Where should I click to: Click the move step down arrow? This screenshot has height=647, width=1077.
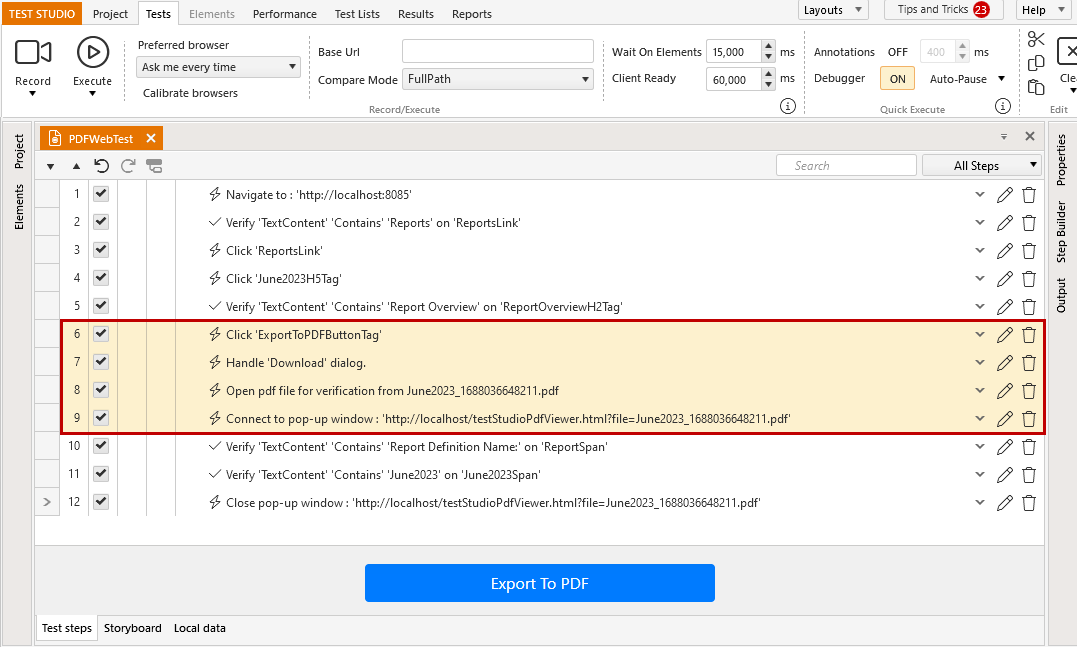tap(50, 166)
